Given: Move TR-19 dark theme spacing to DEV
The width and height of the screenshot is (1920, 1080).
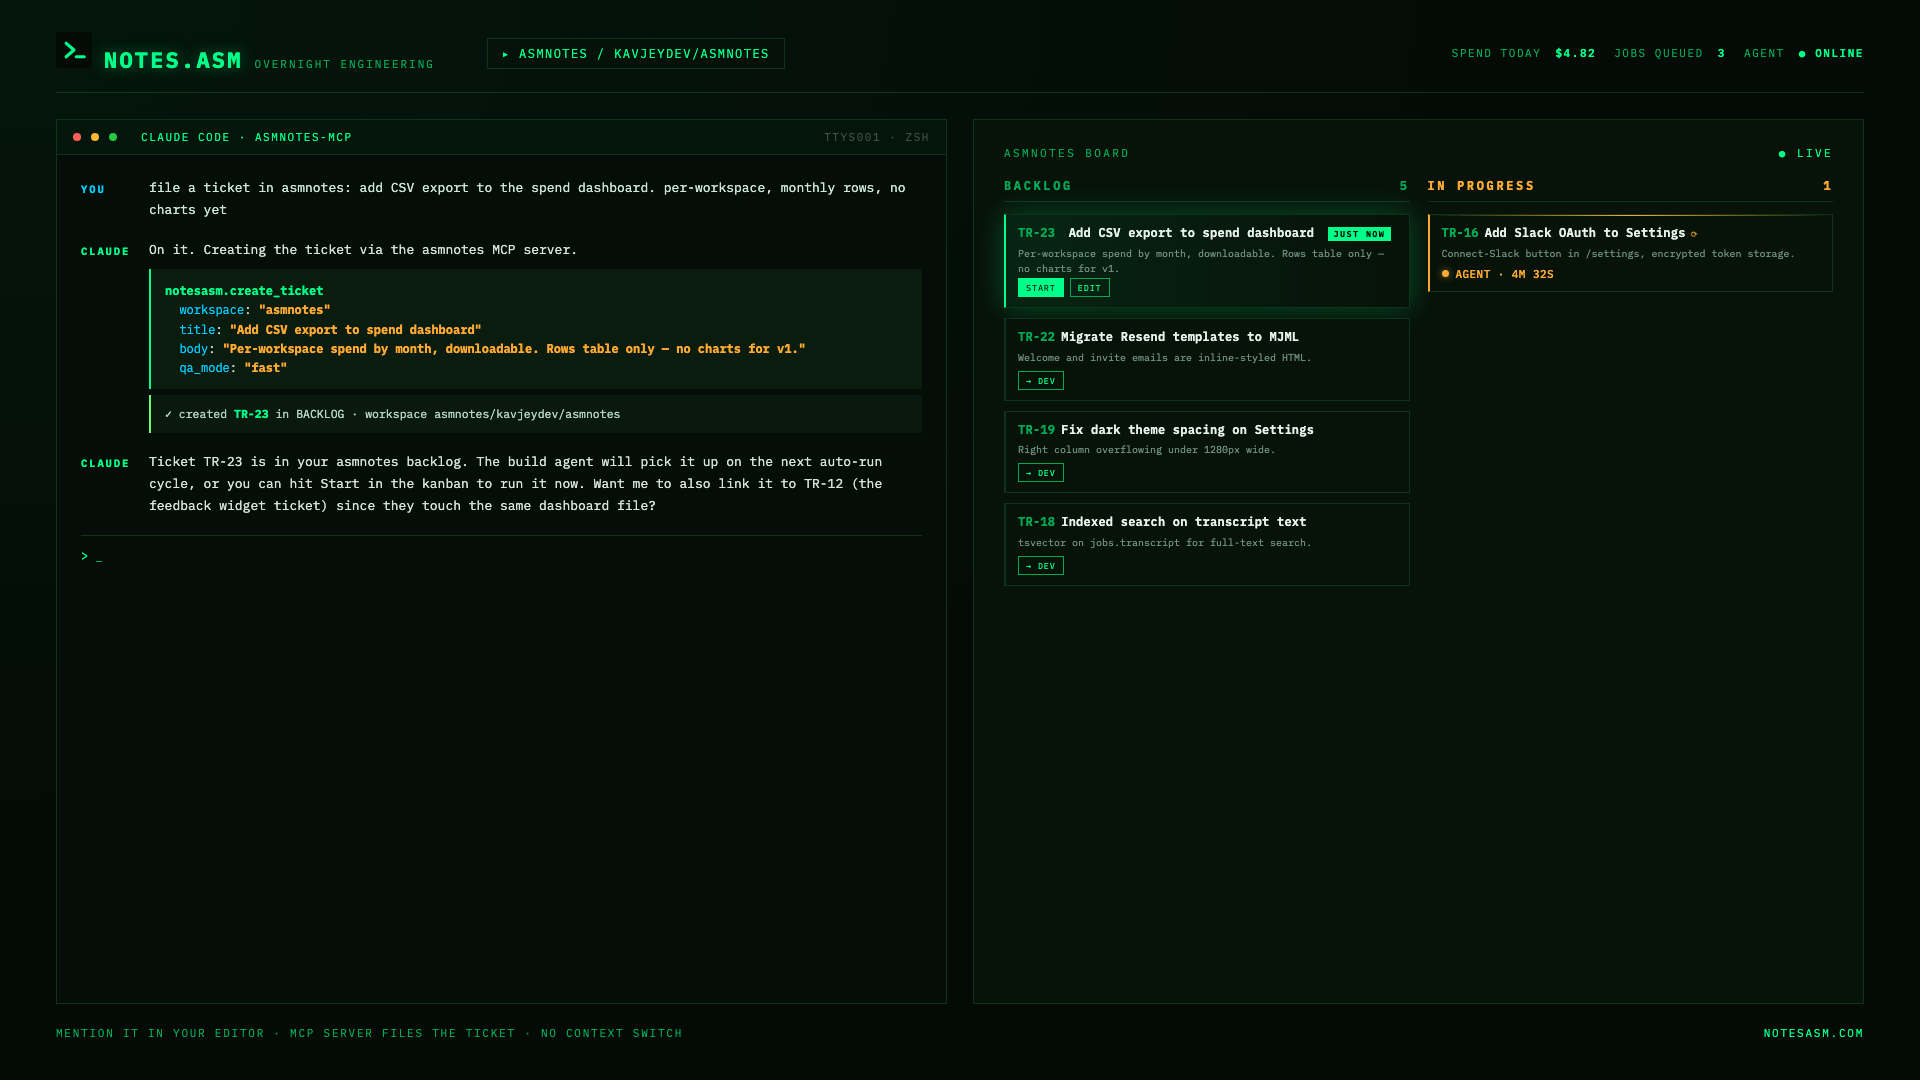Looking at the screenshot, I should [1040, 473].
